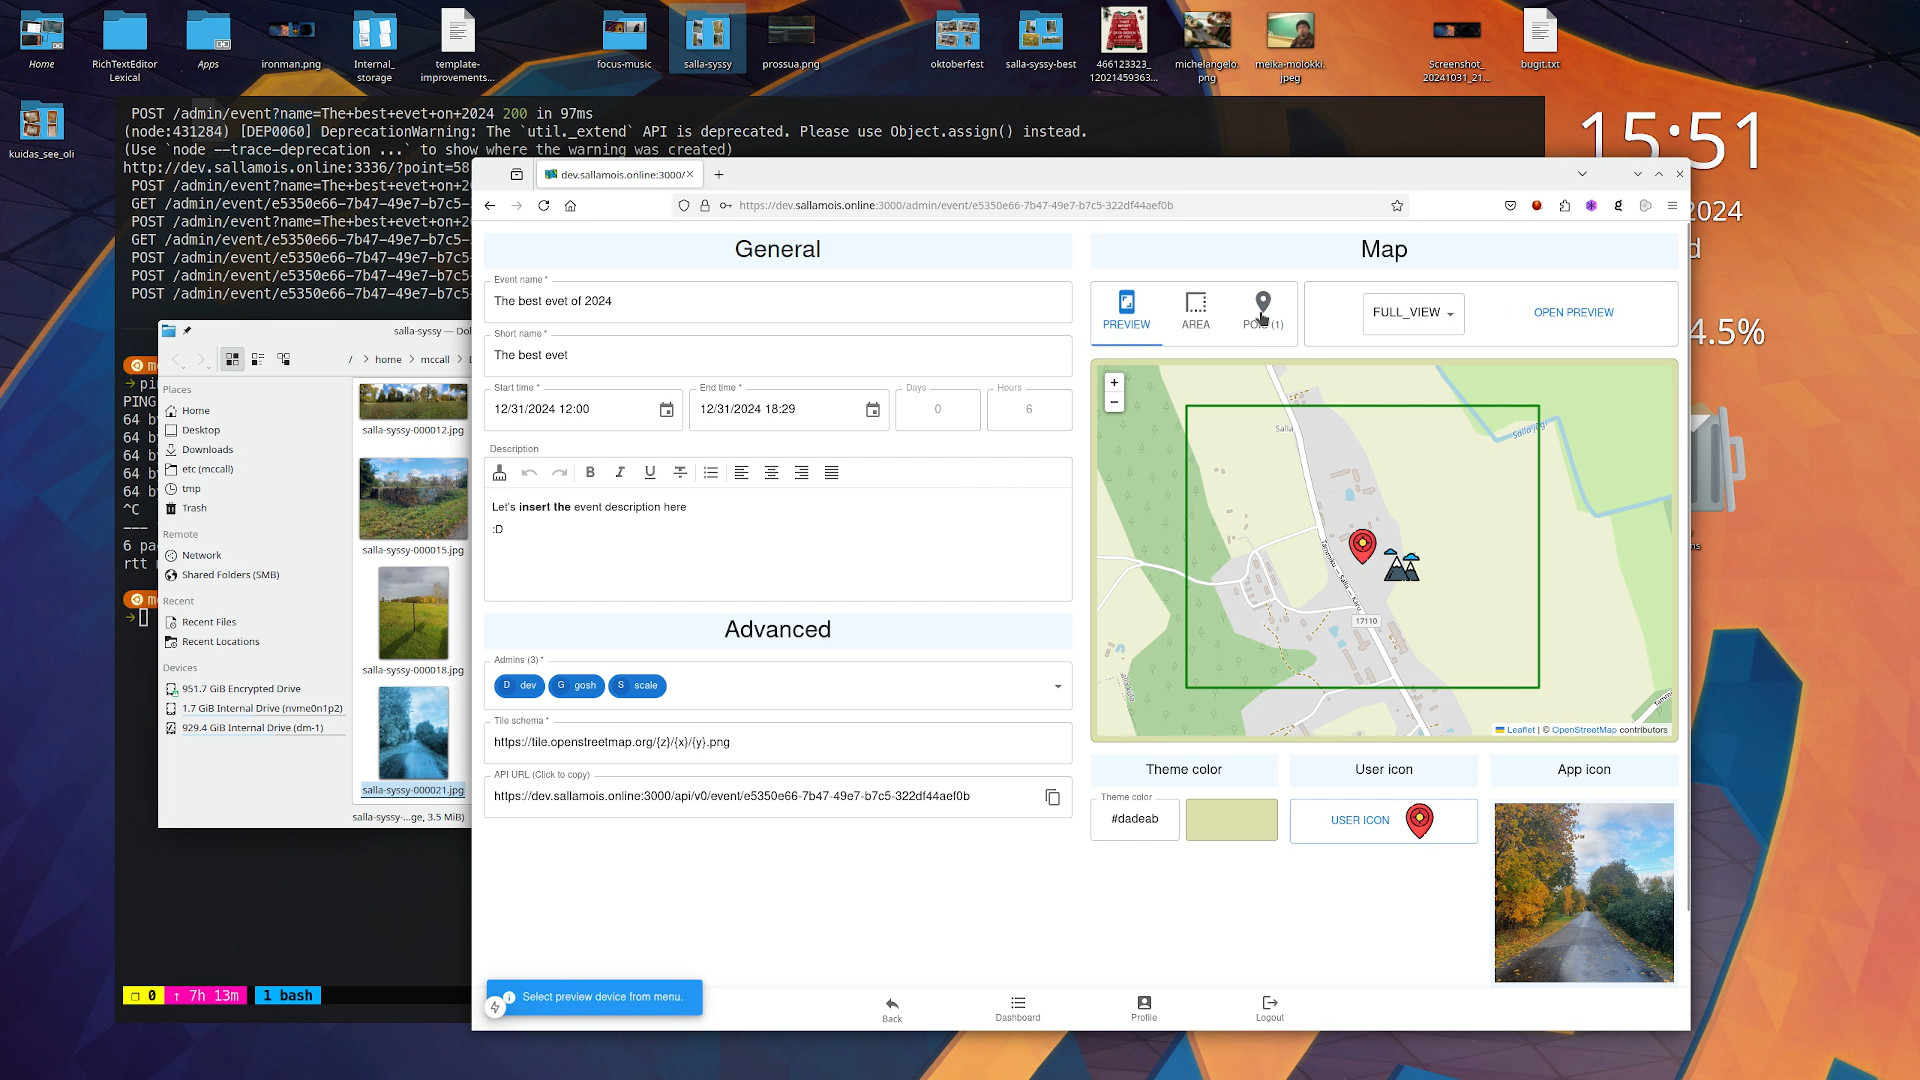Zoom out on the map
The height and width of the screenshot is (1080, 1920).
[x=1114, y=402]
